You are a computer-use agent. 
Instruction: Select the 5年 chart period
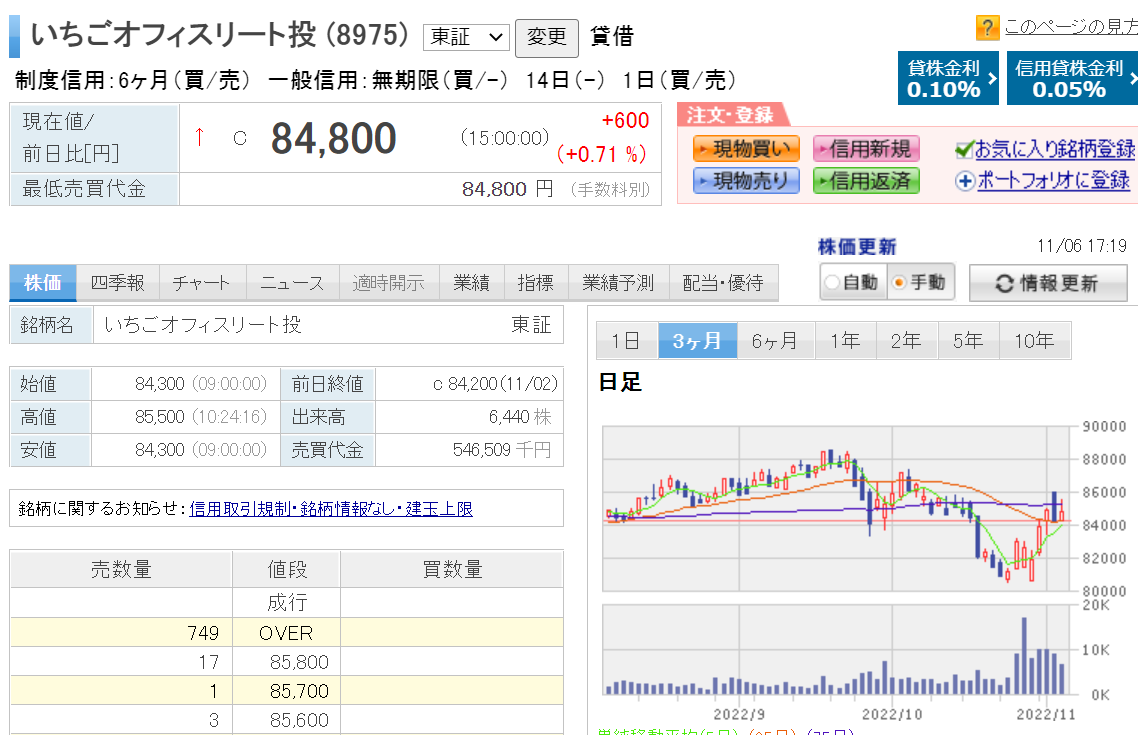point(969,341)
